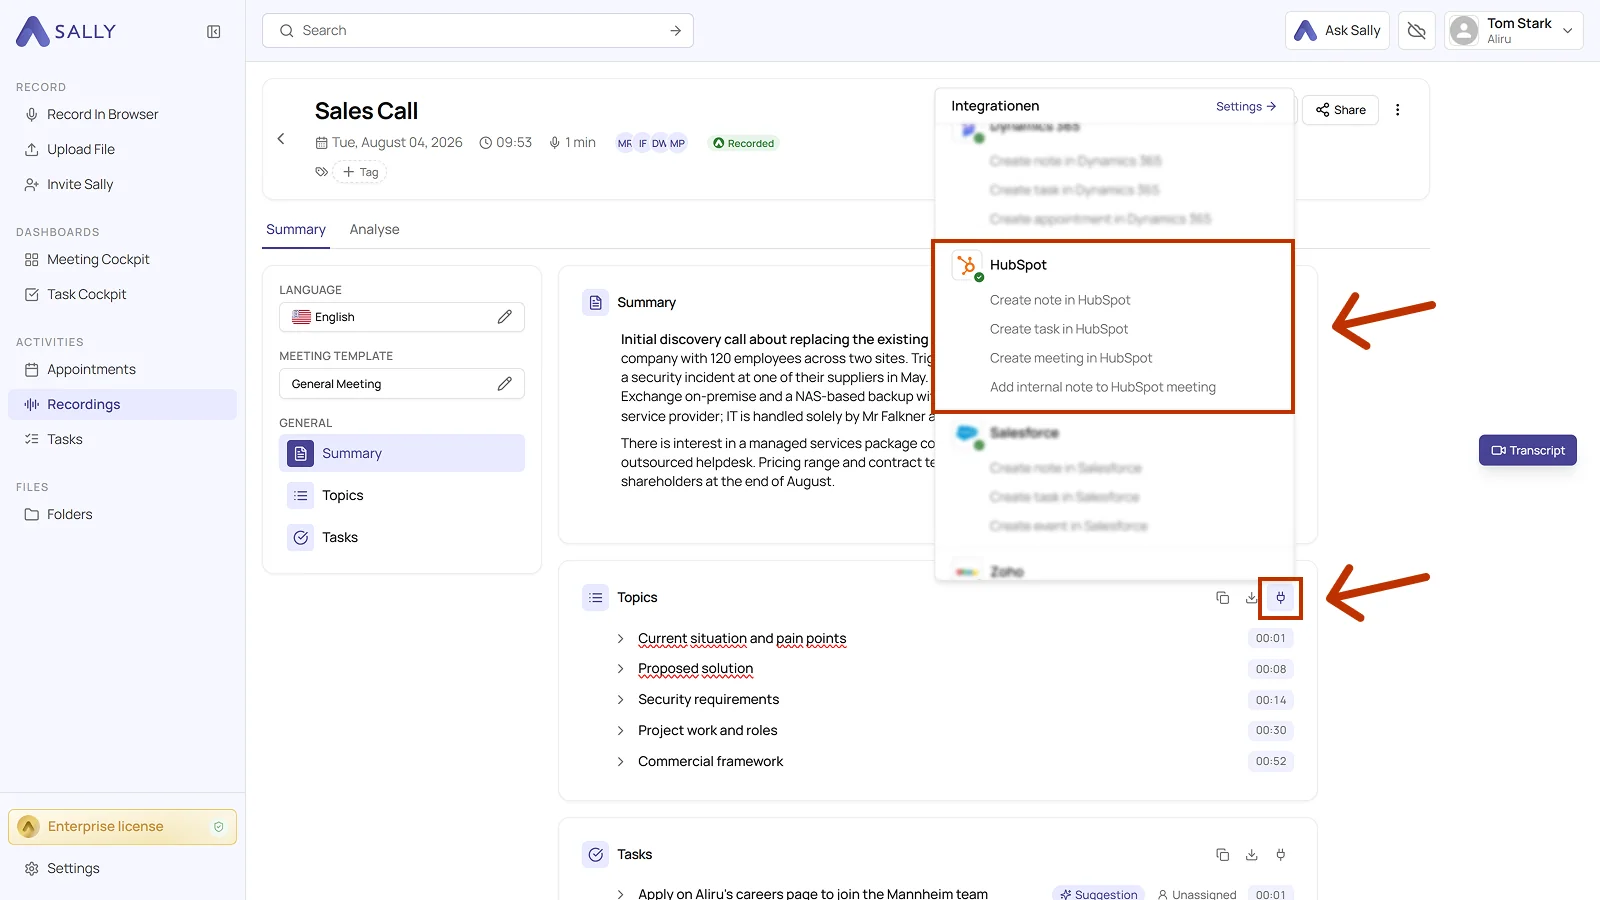Add a Tag to the call
This screenshot has width=1600, height=900.
click(x=360, y=172)
